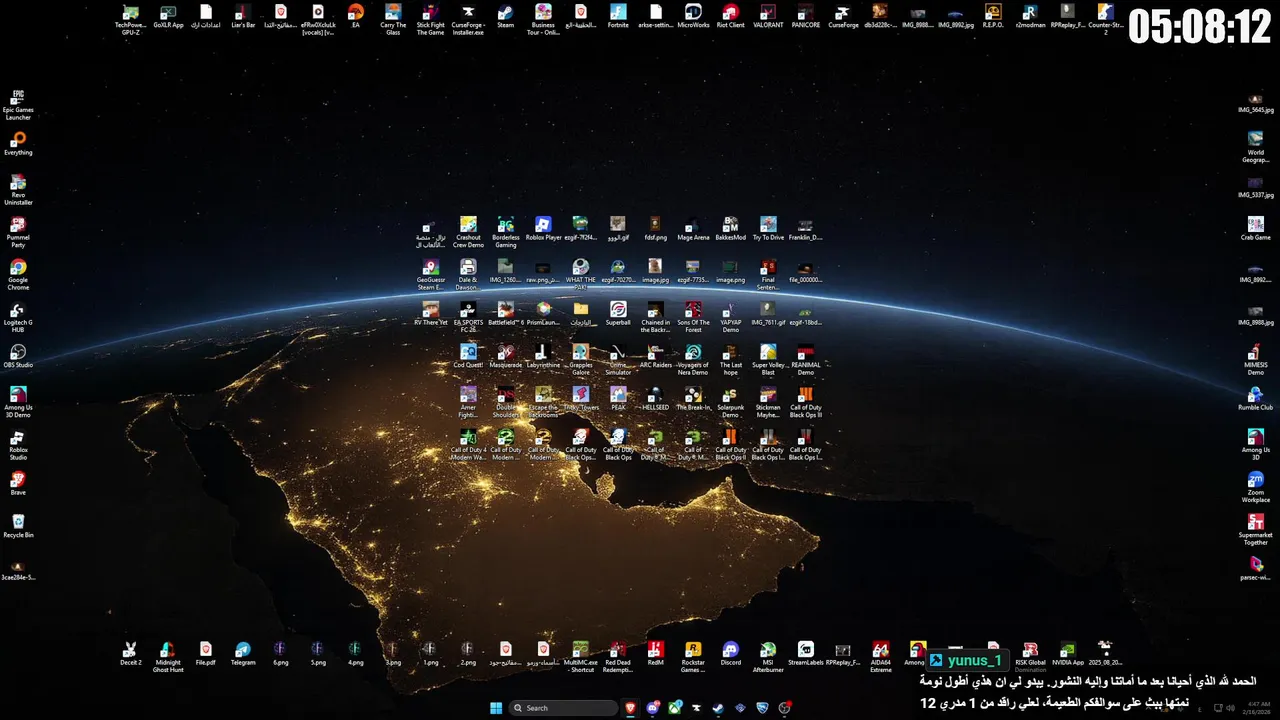Open File.pdf on the desktop
Viewport: 1280px width, 720px height.
pyautogui.click(x=205, y=654)
